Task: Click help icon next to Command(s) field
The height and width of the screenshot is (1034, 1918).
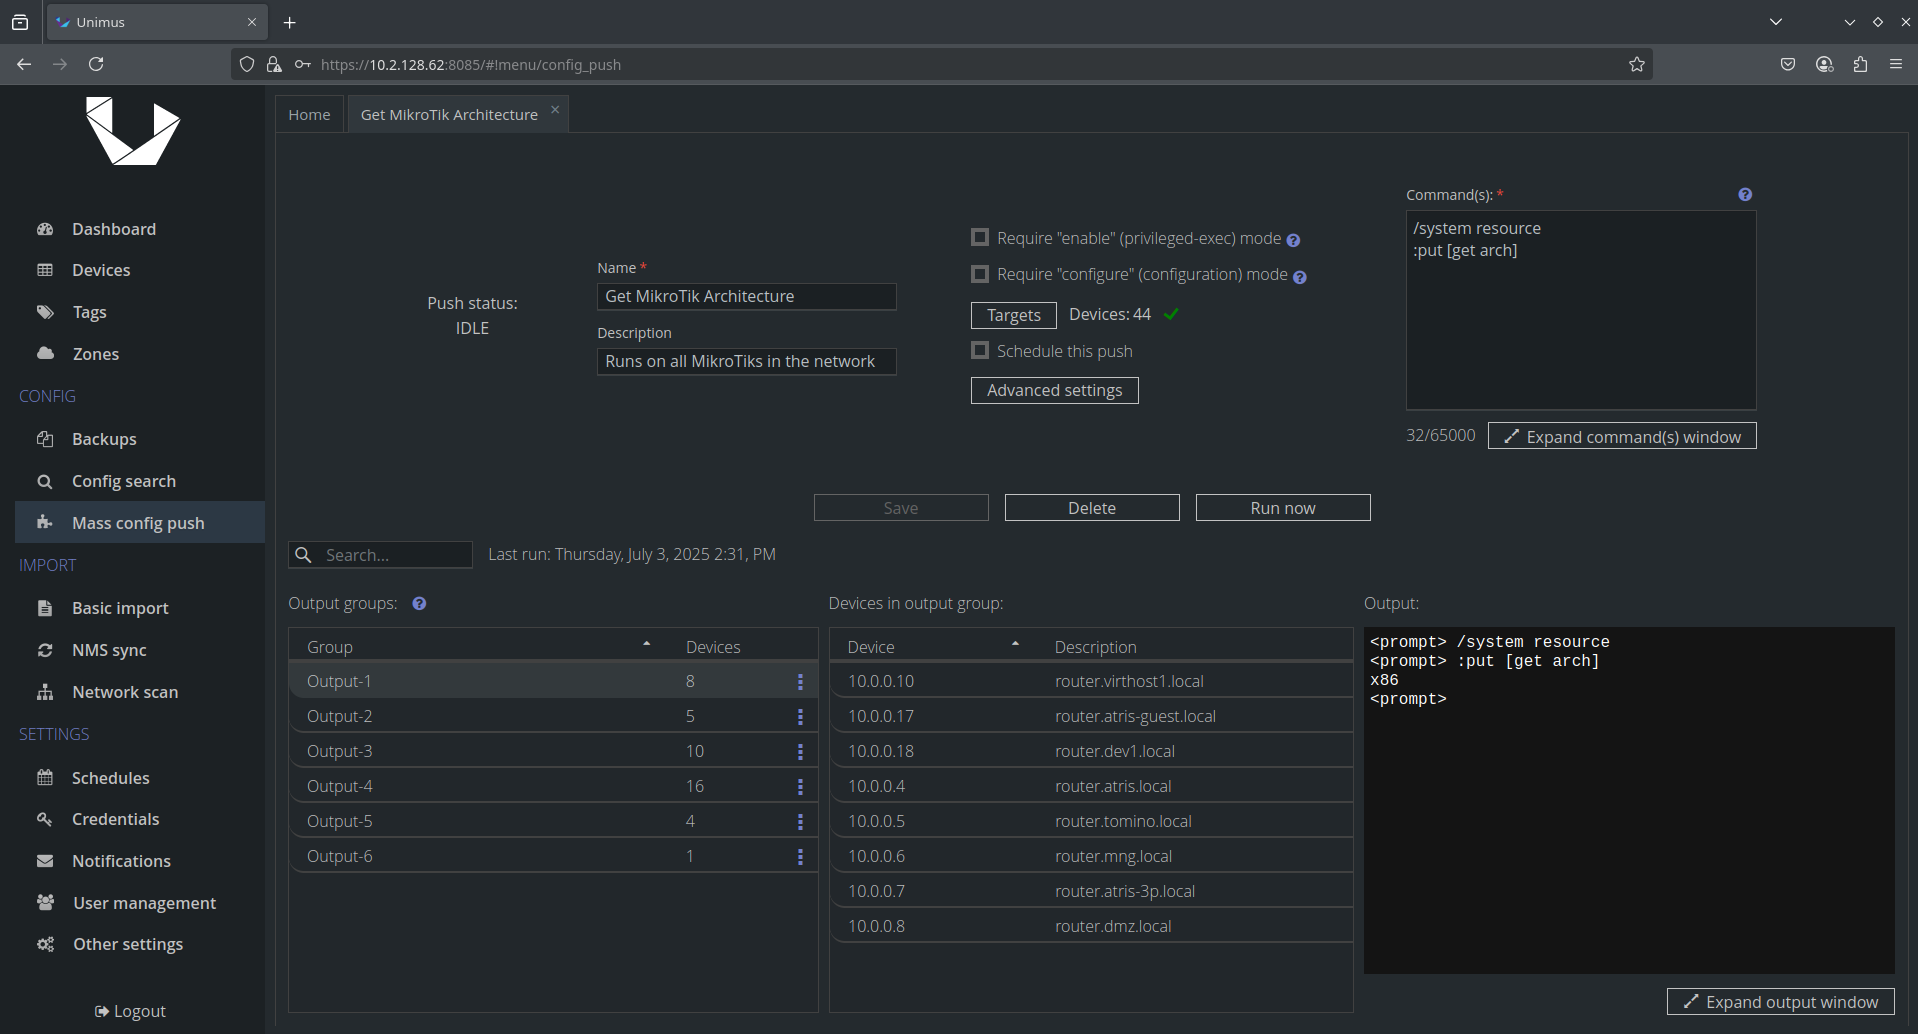Action: (1744, 195)
